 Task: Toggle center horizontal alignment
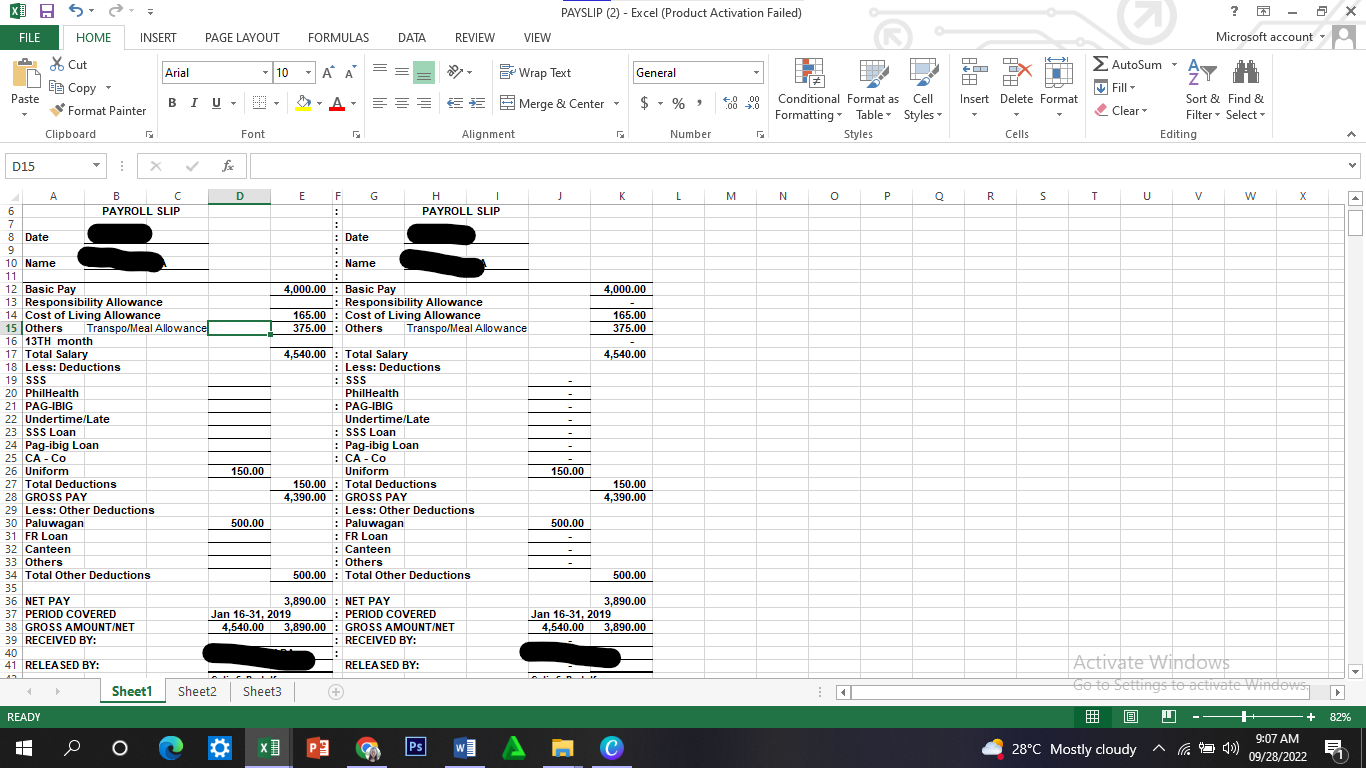pos(402,104)
